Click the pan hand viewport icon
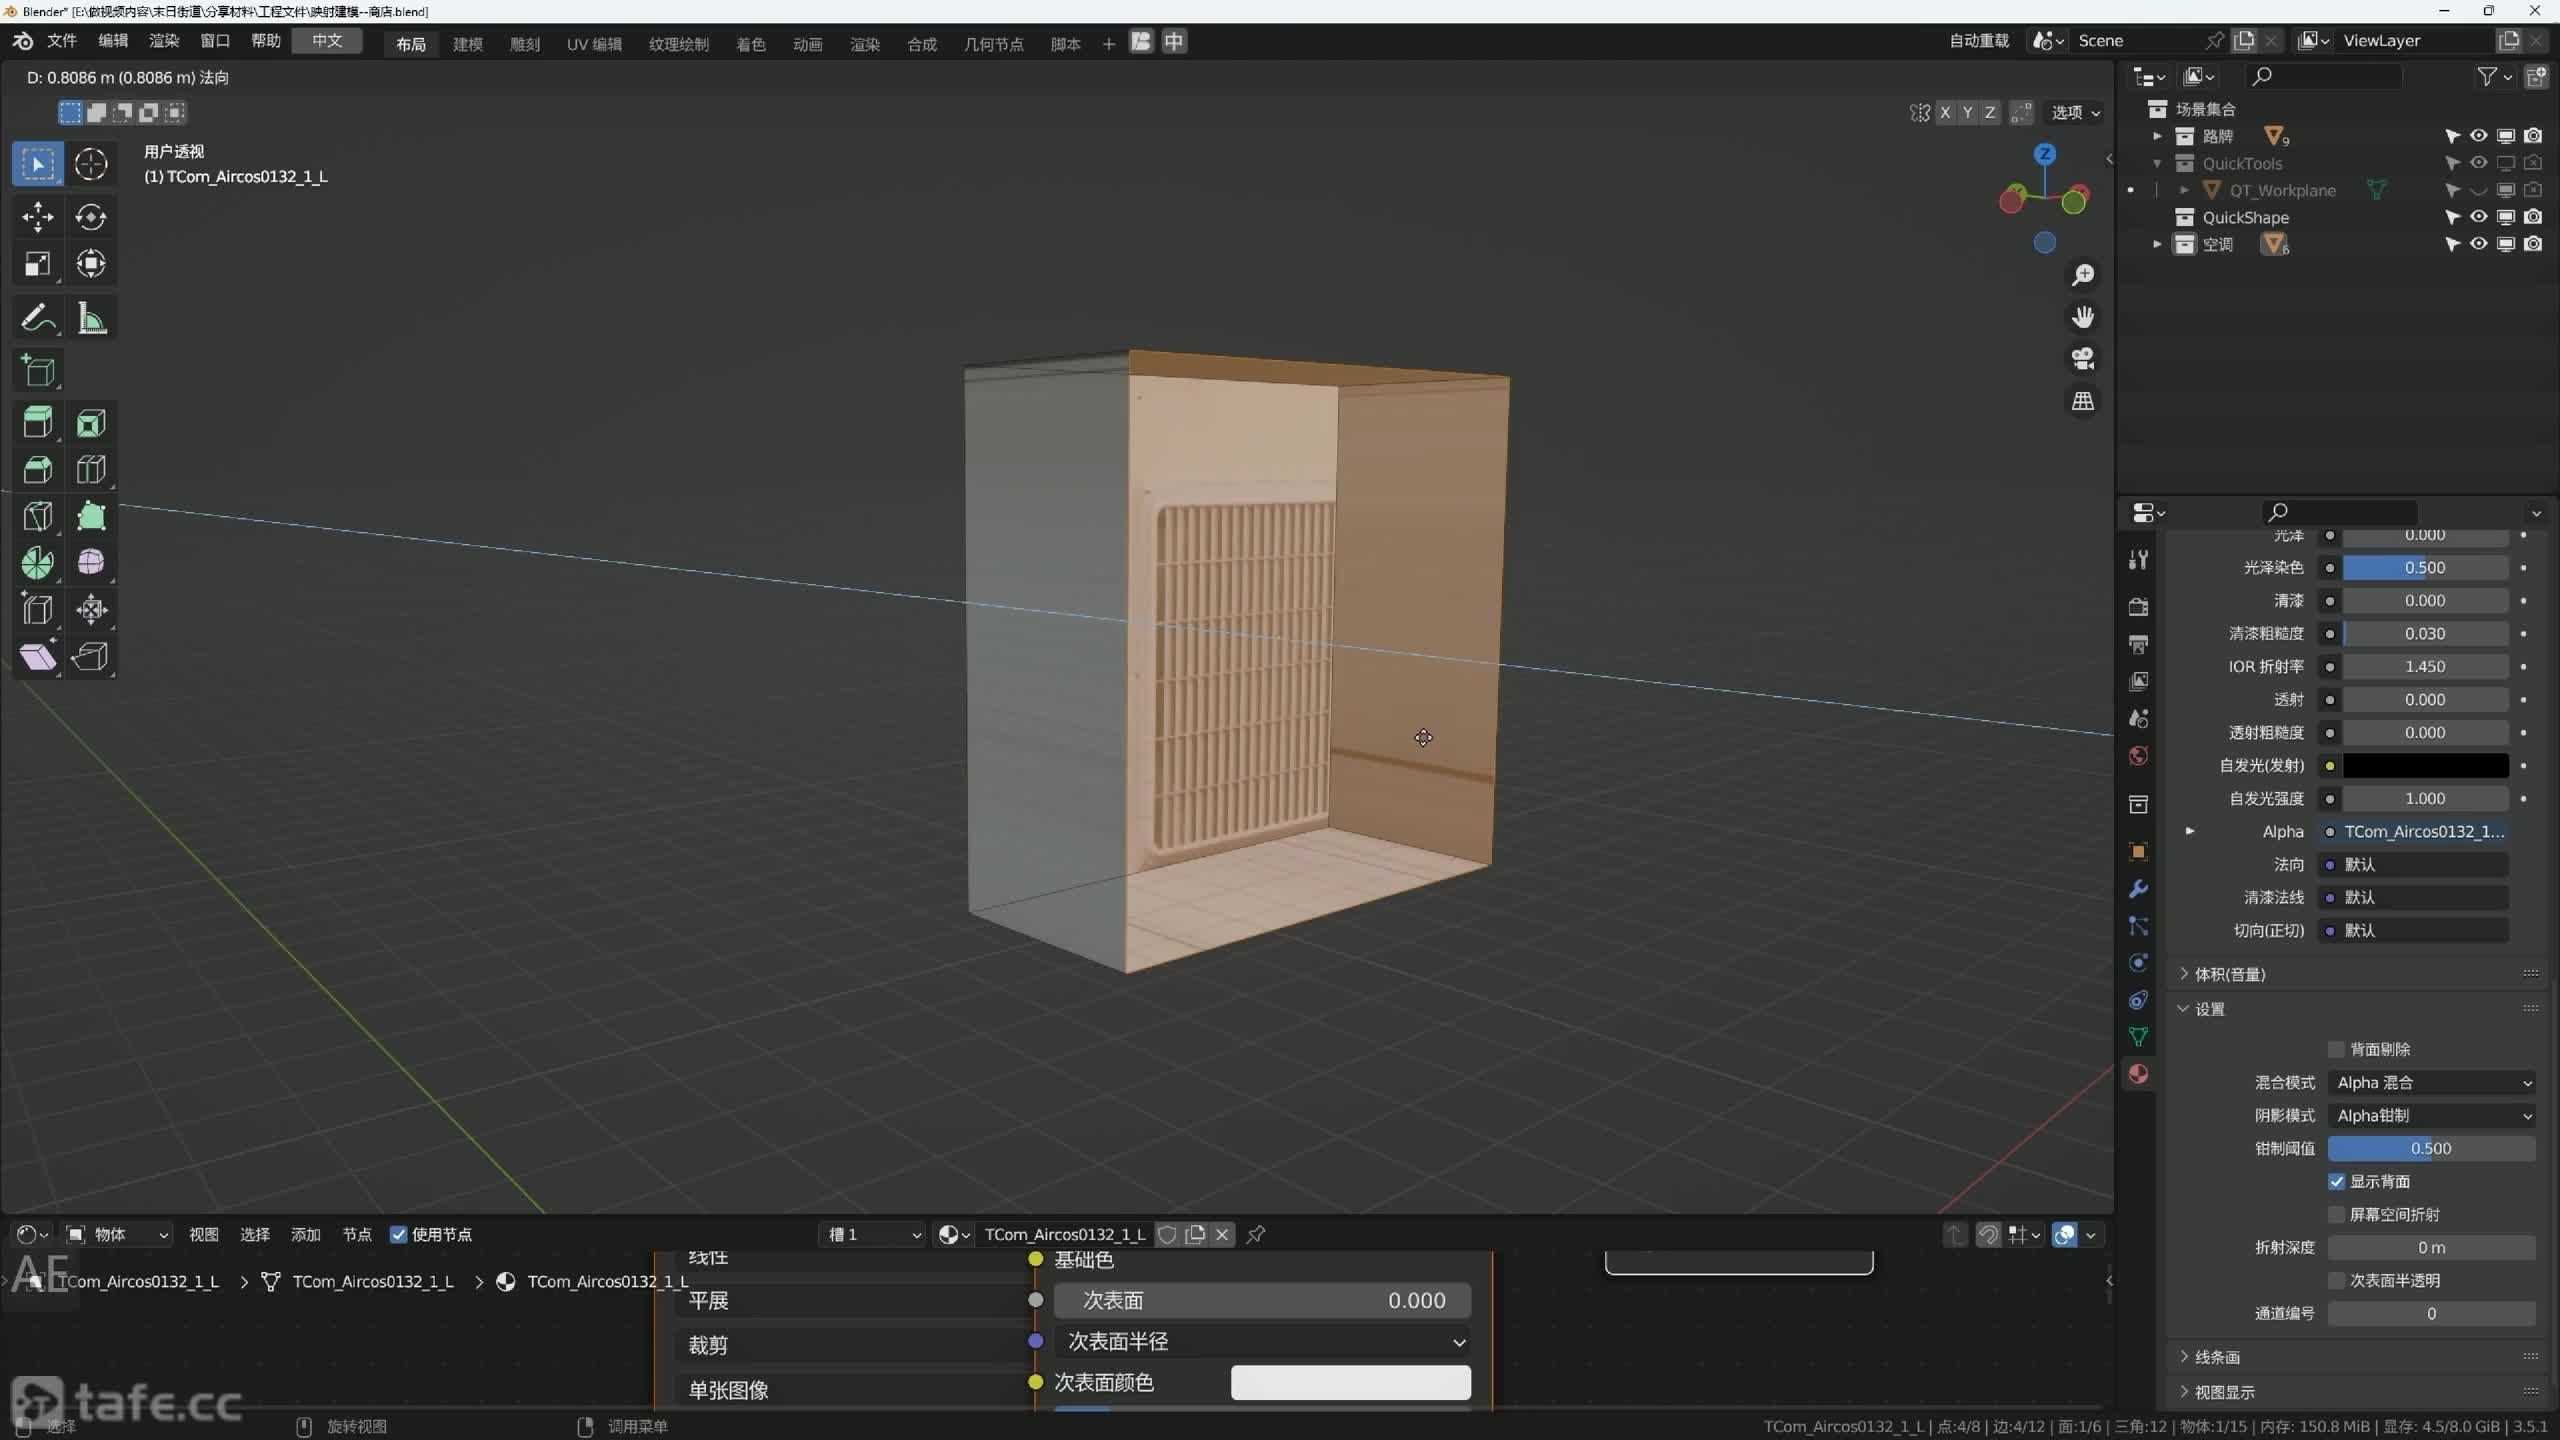2560x1440 pixels. (x=2083, y=317)
